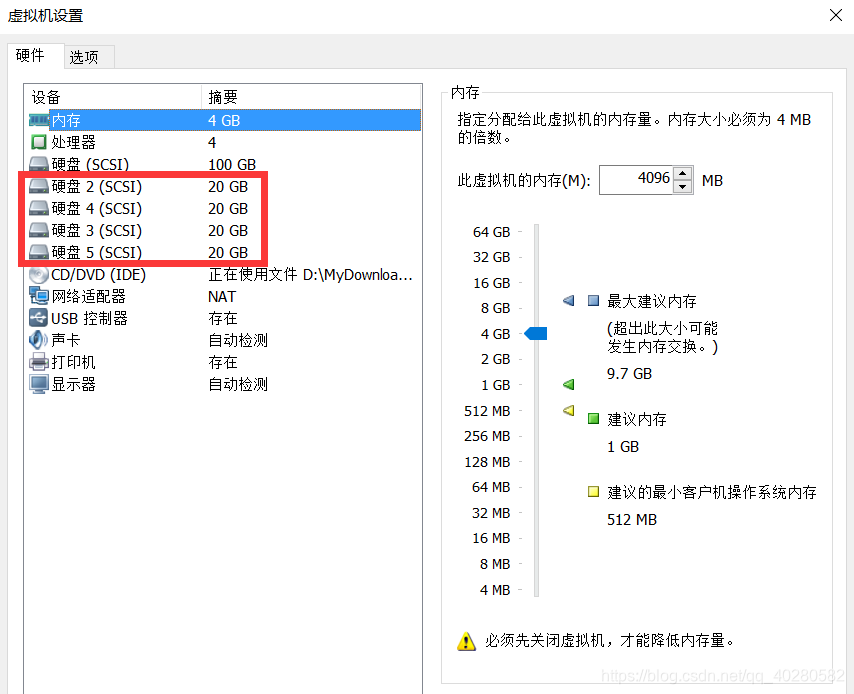Click the disk icon for 硬盘 4 (SCSI)
The image size is (854, 694).
click(x=39, y=208)
